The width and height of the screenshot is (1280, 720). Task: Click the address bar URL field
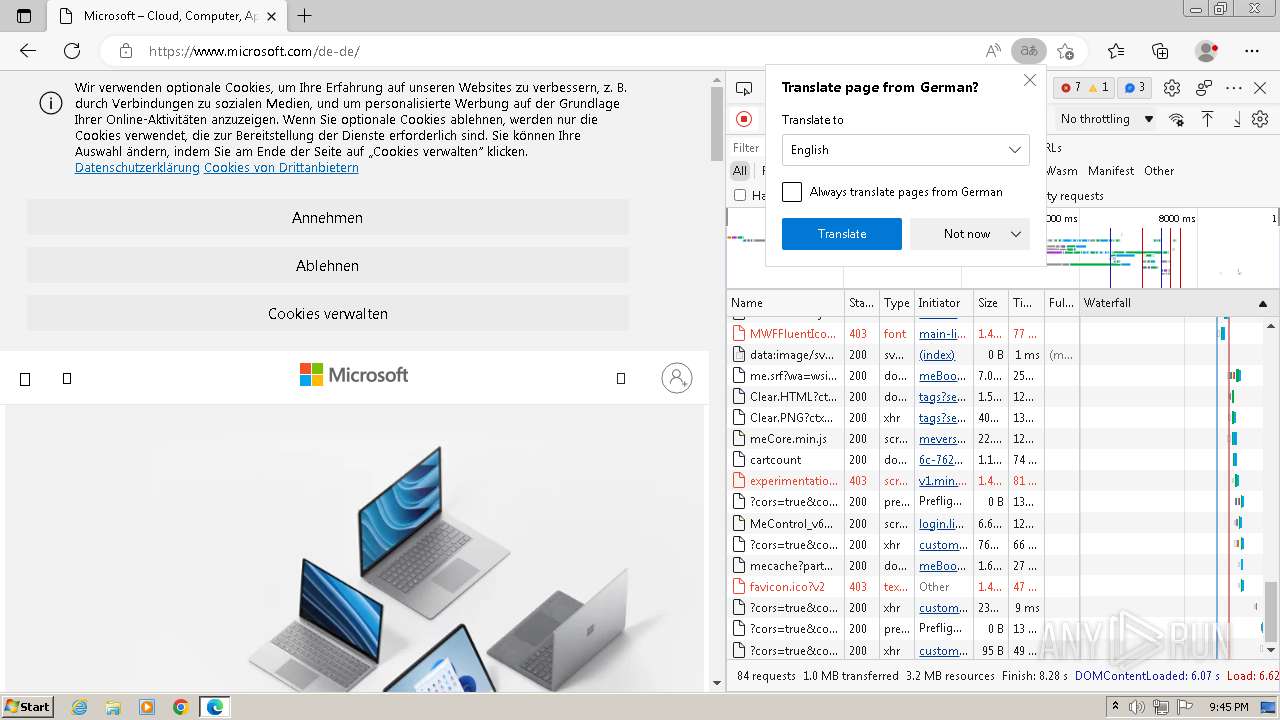tap(560, 51)
